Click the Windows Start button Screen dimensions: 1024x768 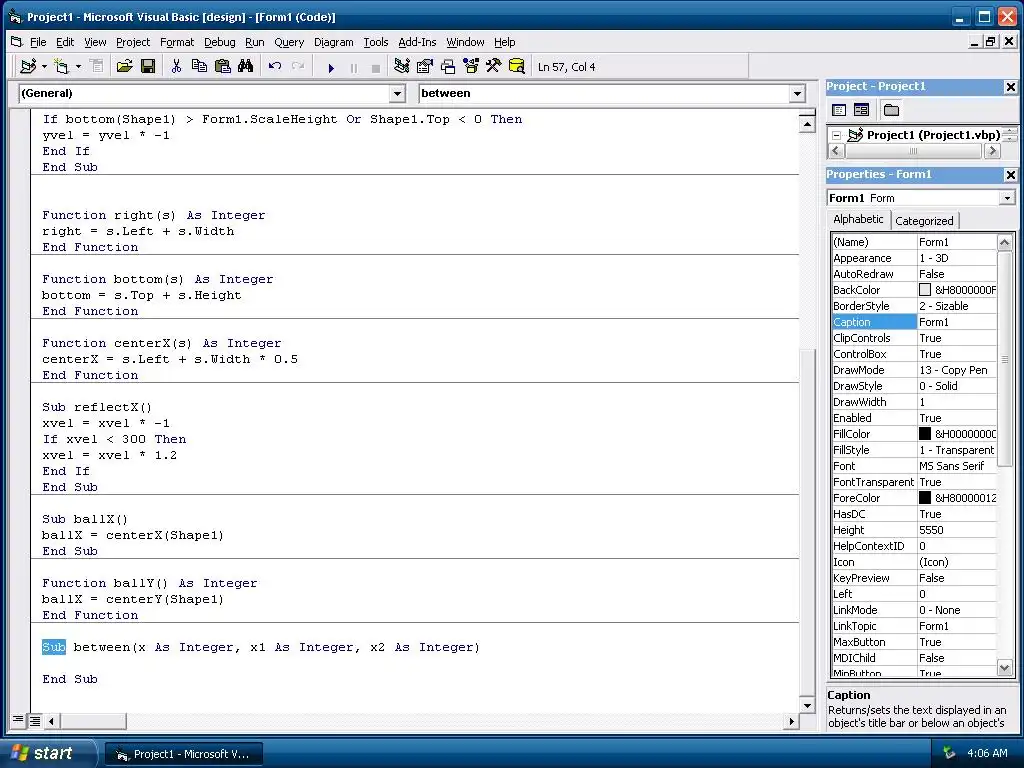(x=48, y=753)
